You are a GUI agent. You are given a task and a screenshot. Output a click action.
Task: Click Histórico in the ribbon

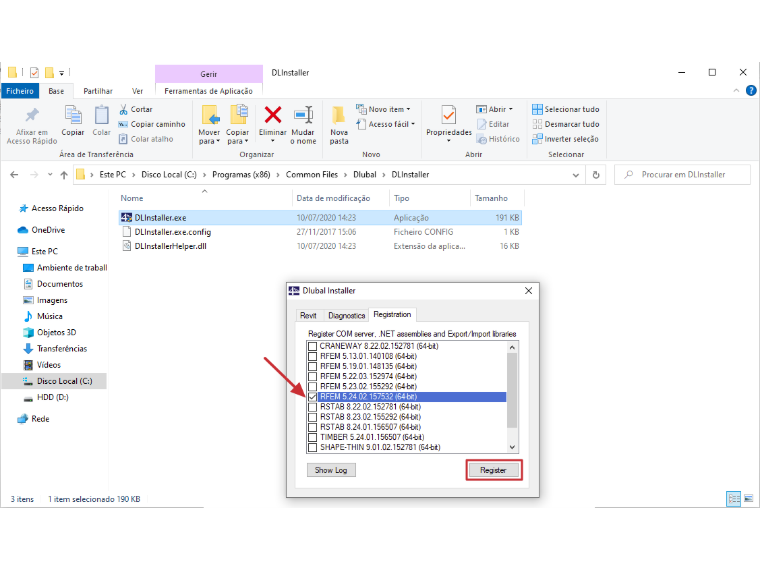(498, 139)
